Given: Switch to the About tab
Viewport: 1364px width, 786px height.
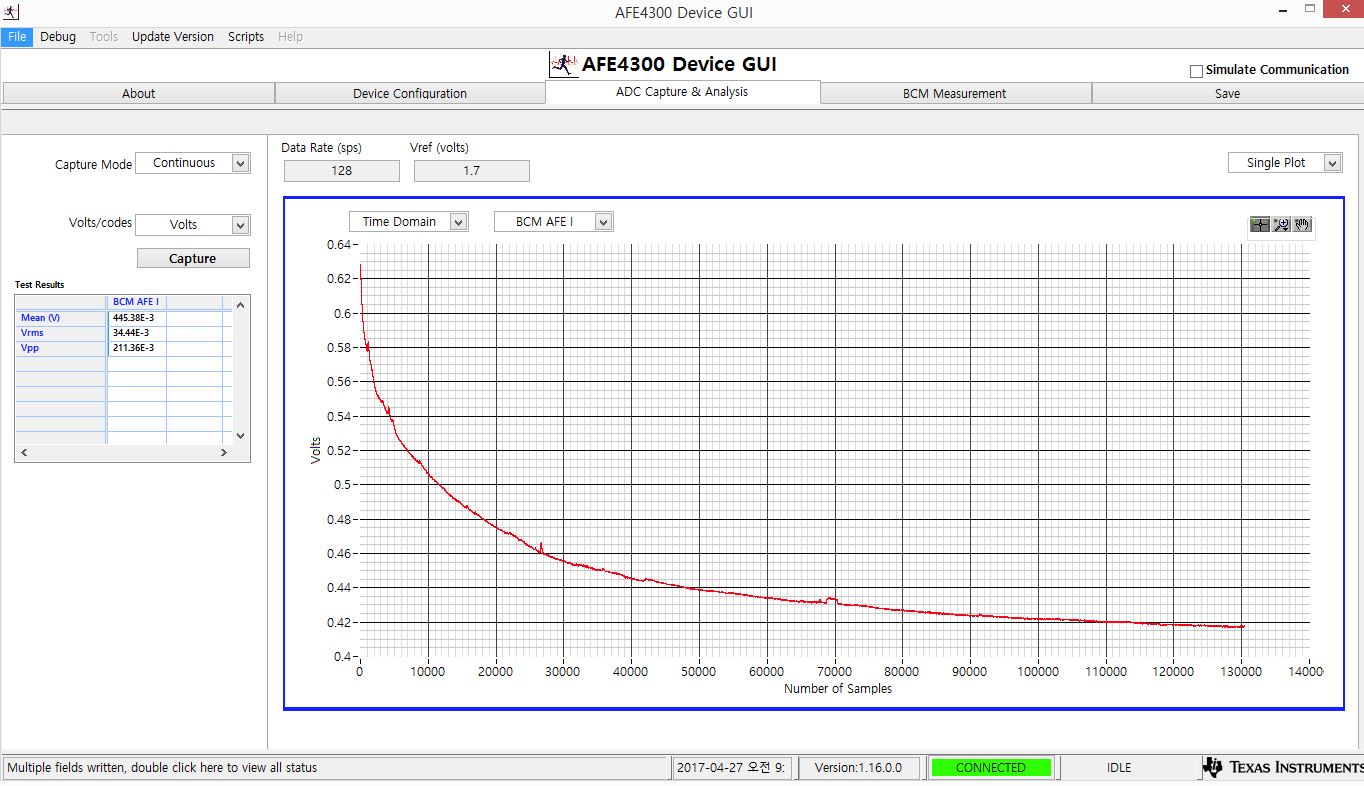Looking at the screenshot, I should (139, 93).
